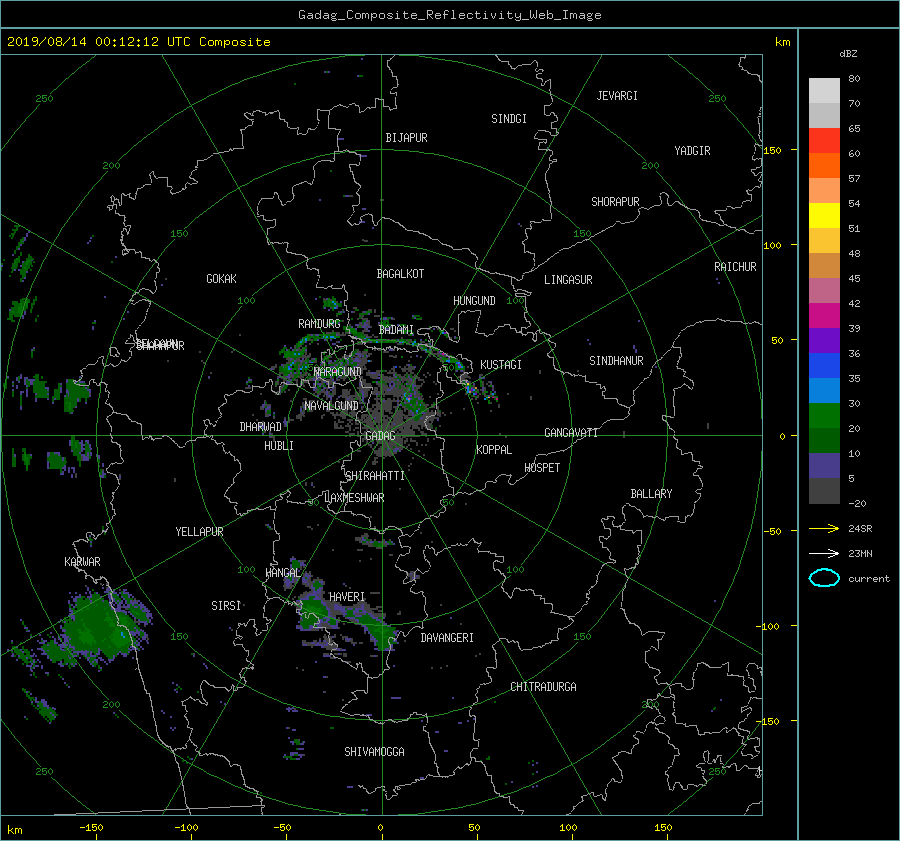The width and height of the screenshot is (900, 841).
Task: Click the GANGAVATI city label
Action: 571,433
